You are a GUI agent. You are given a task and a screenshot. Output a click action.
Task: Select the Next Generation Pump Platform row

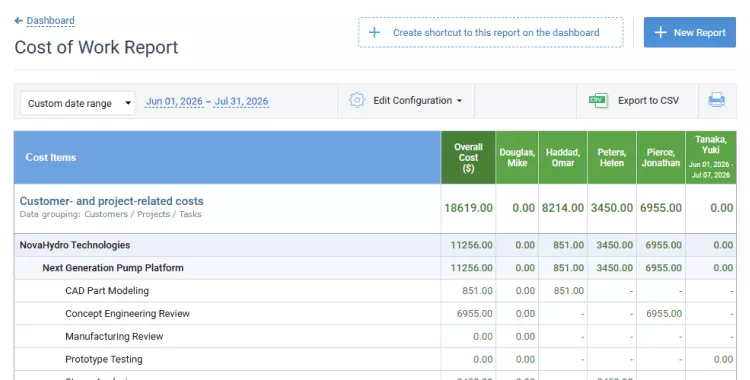375,268
